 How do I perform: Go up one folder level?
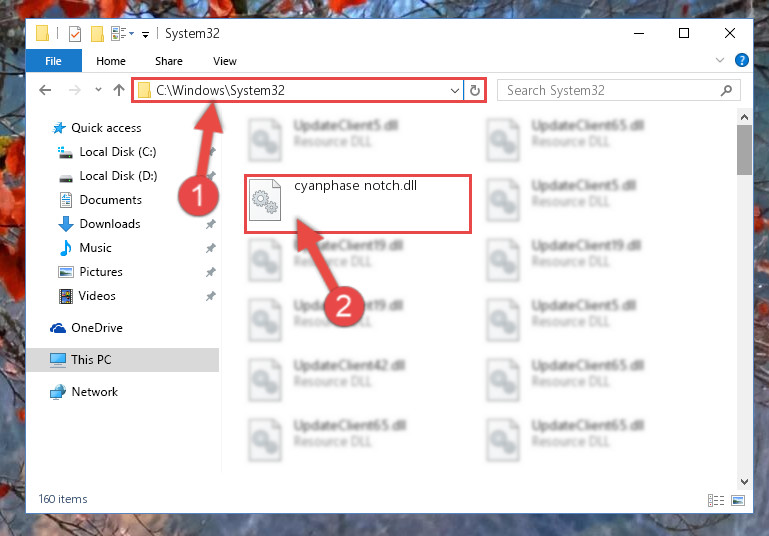click(119, 90)
